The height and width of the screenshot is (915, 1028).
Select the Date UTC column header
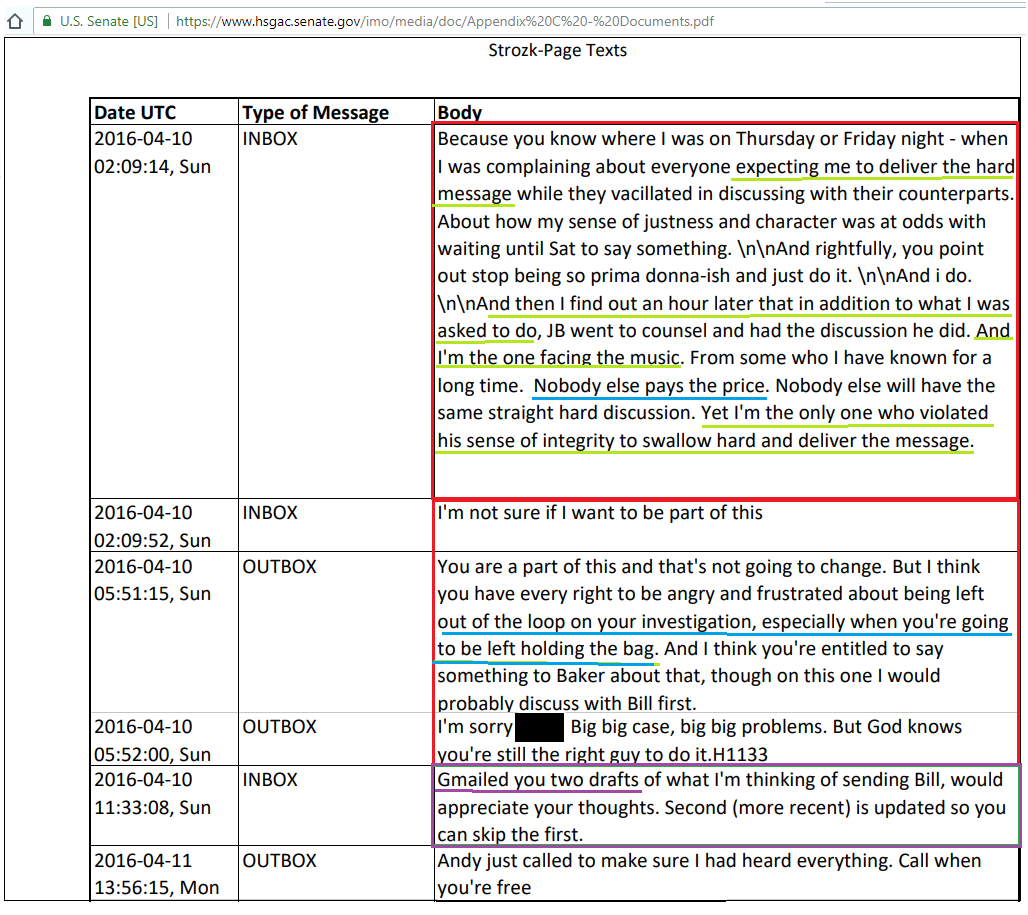click(x=135, y=112)
